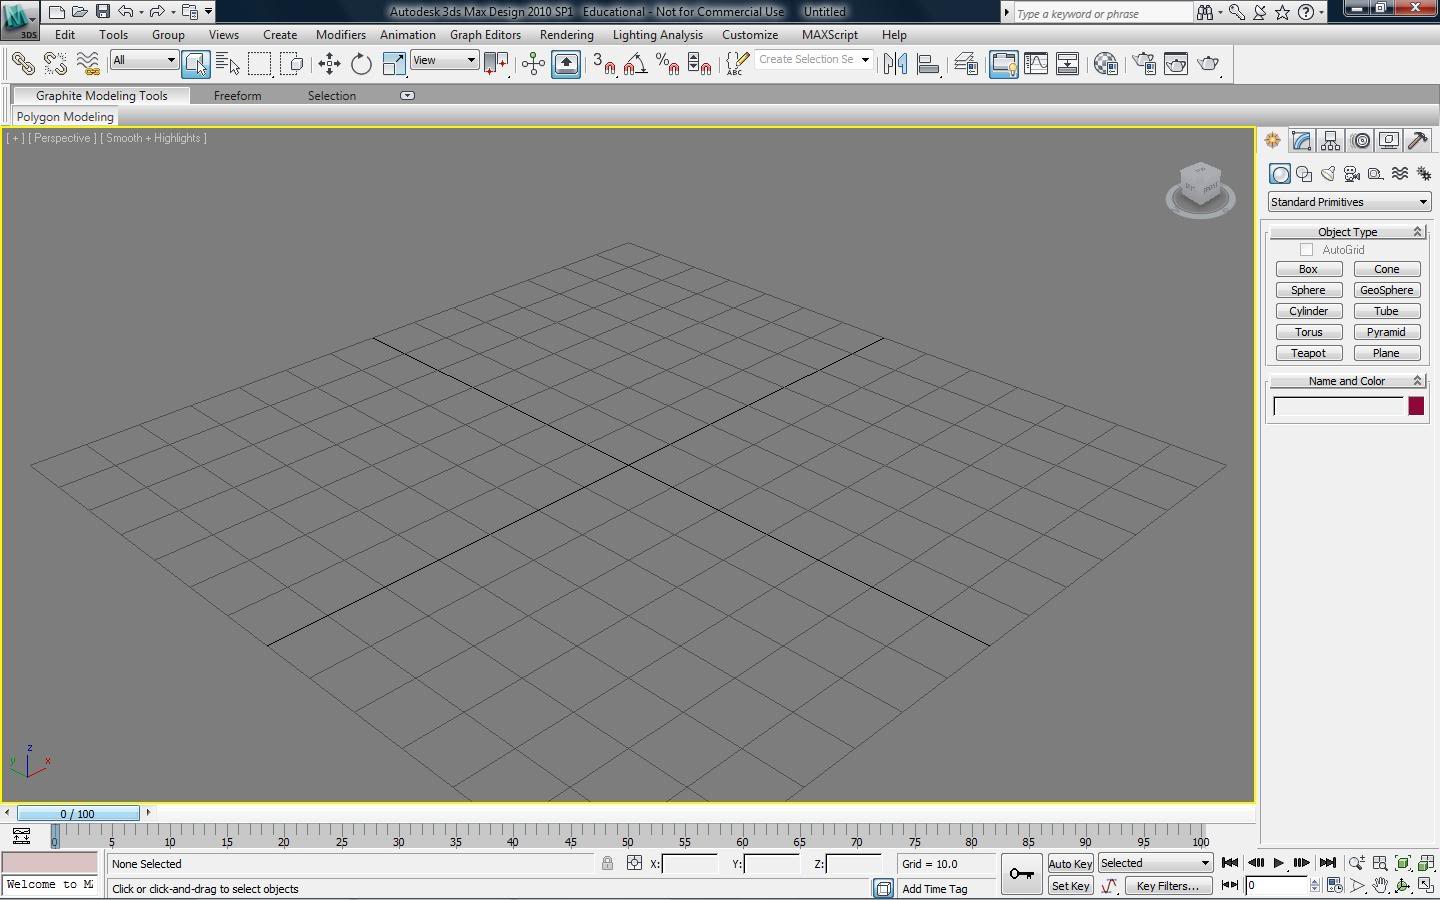The width and height of the screenshot is (1440, 900).
Task: Enable the AutoGrid checkbox
Action: click(x=1306, y=250)
